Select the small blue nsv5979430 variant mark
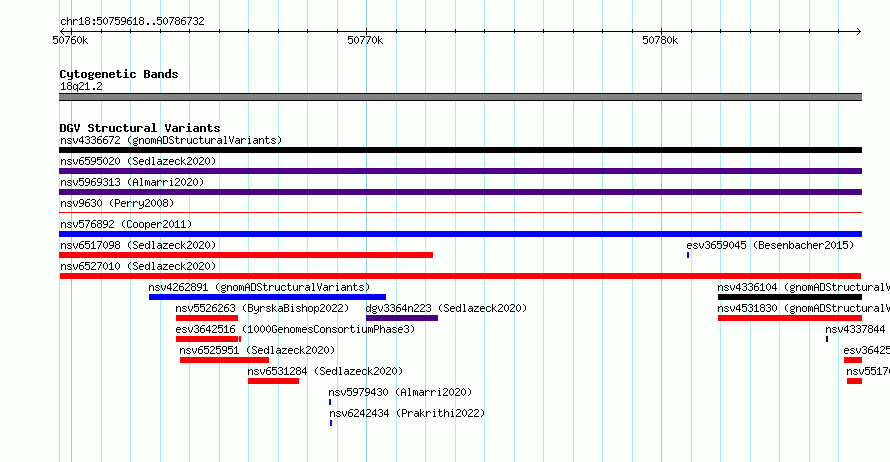This screenshot has height=462, width=890. coord(330,402)
